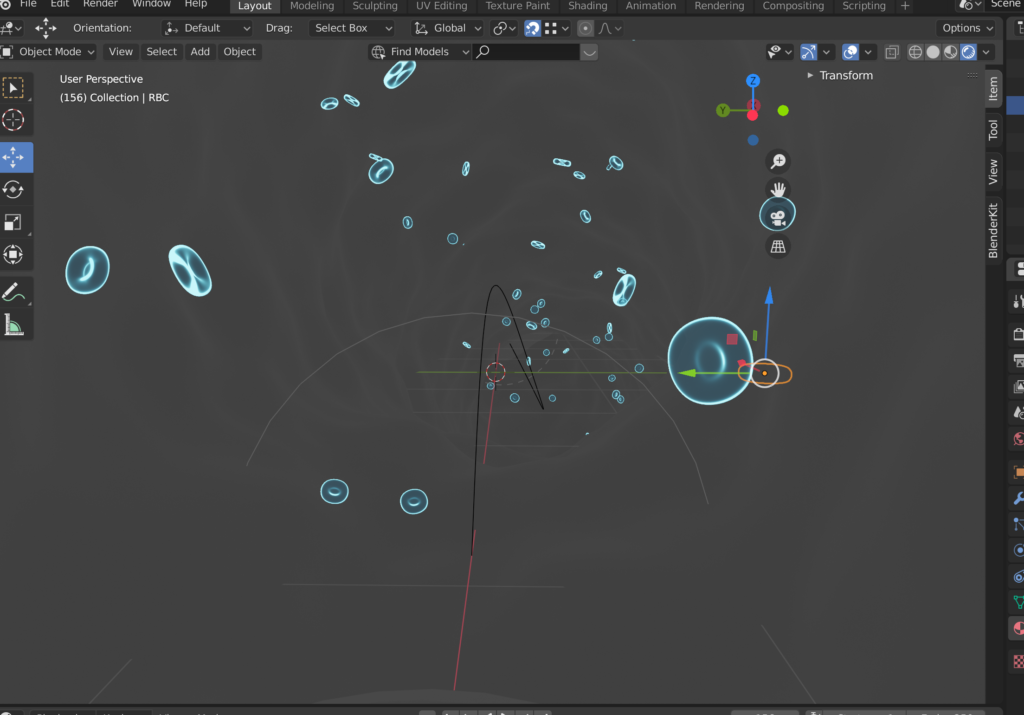The height and width of the screenshot is (715, 1024).
Task: Click the blue Z axis gizmo circle
Action: tap(752, 81)
